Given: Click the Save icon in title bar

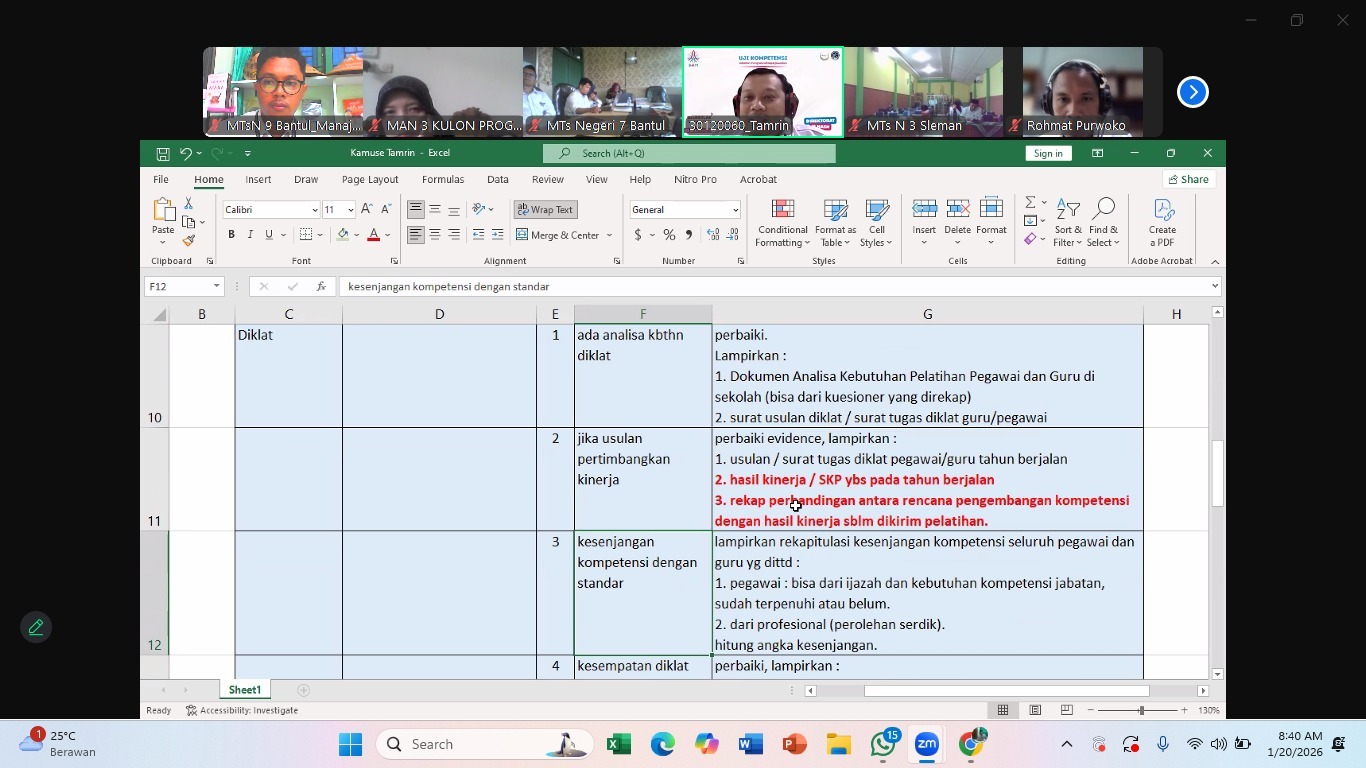Looking at the screenshot, I should 162,154.
